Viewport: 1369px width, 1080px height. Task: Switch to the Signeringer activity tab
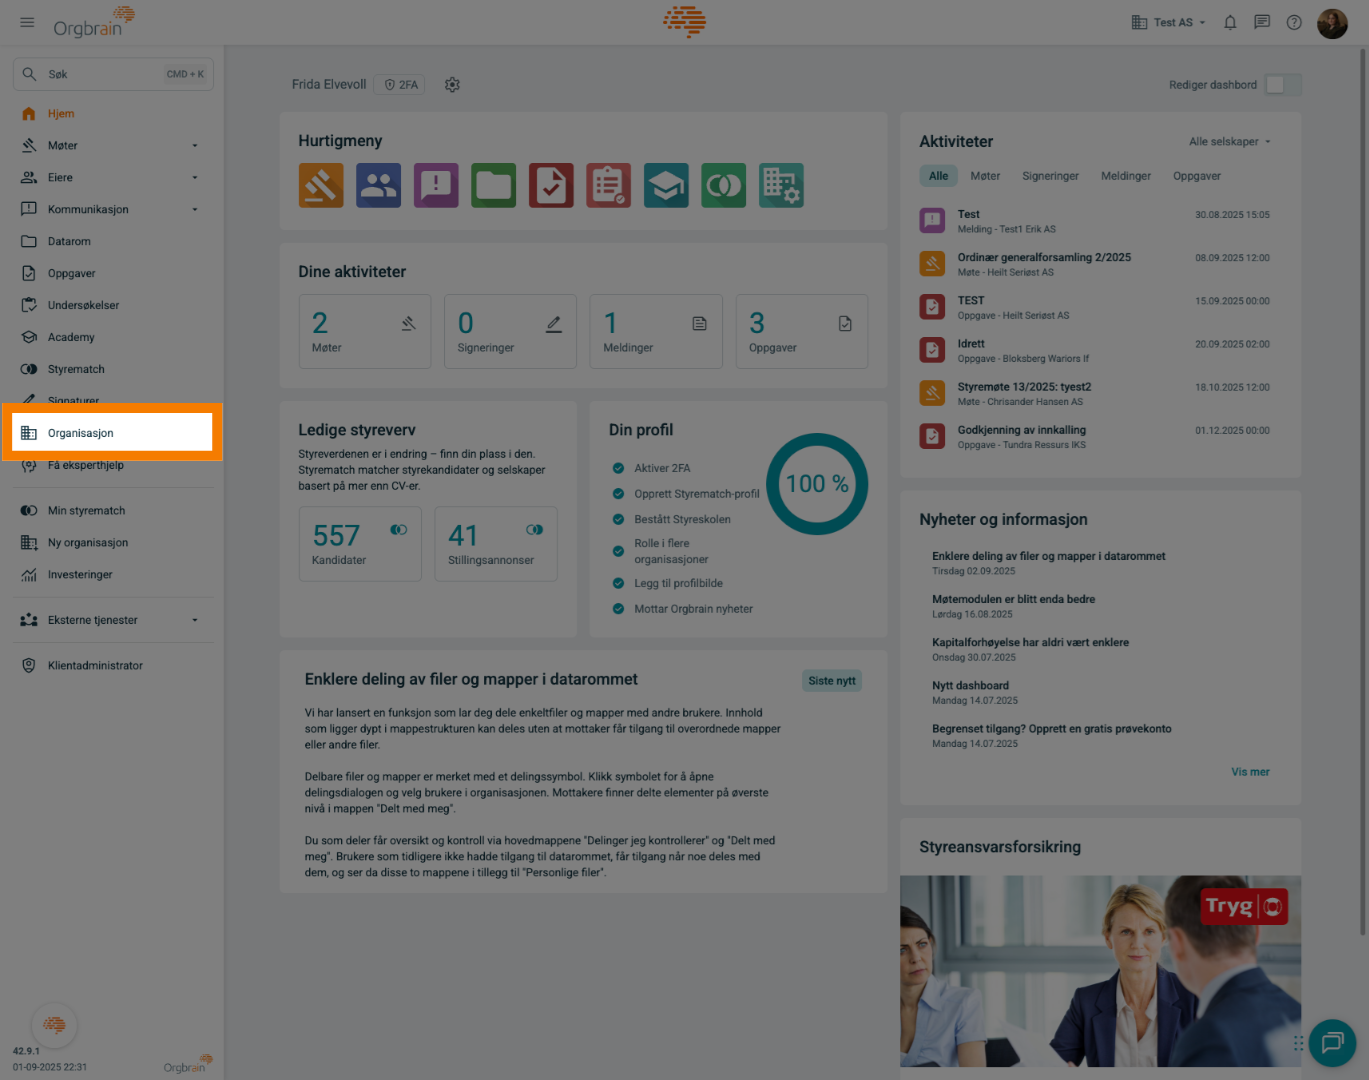[x=1050, y=176]
